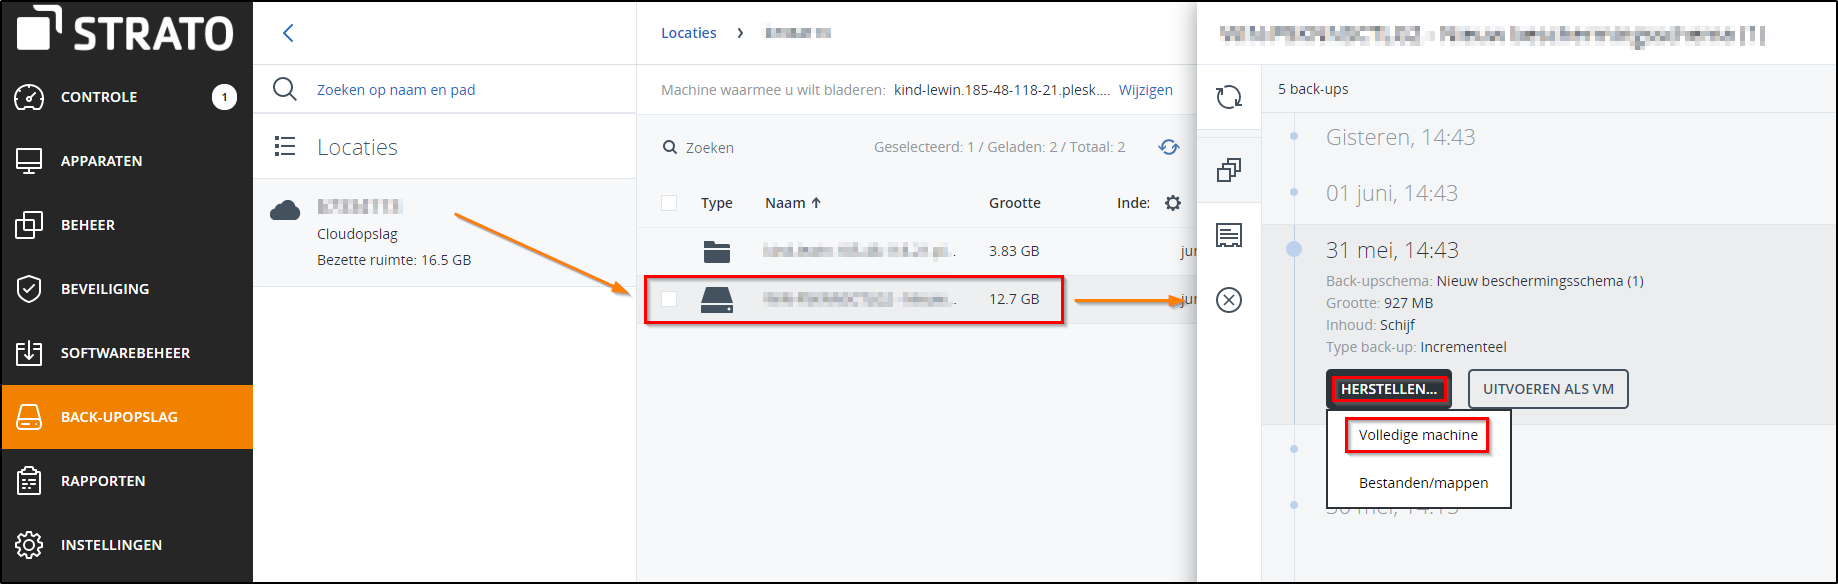Click the Uitvoeren als VM button
This screenshot has height=584, width=1838.
point(1547,389)
